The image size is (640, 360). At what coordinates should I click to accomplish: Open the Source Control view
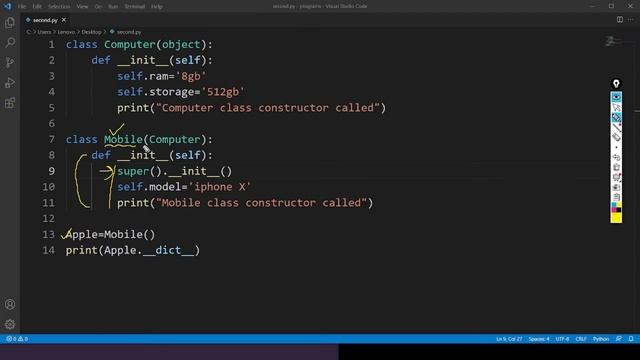pyautogui.click(x=10, y=62)
